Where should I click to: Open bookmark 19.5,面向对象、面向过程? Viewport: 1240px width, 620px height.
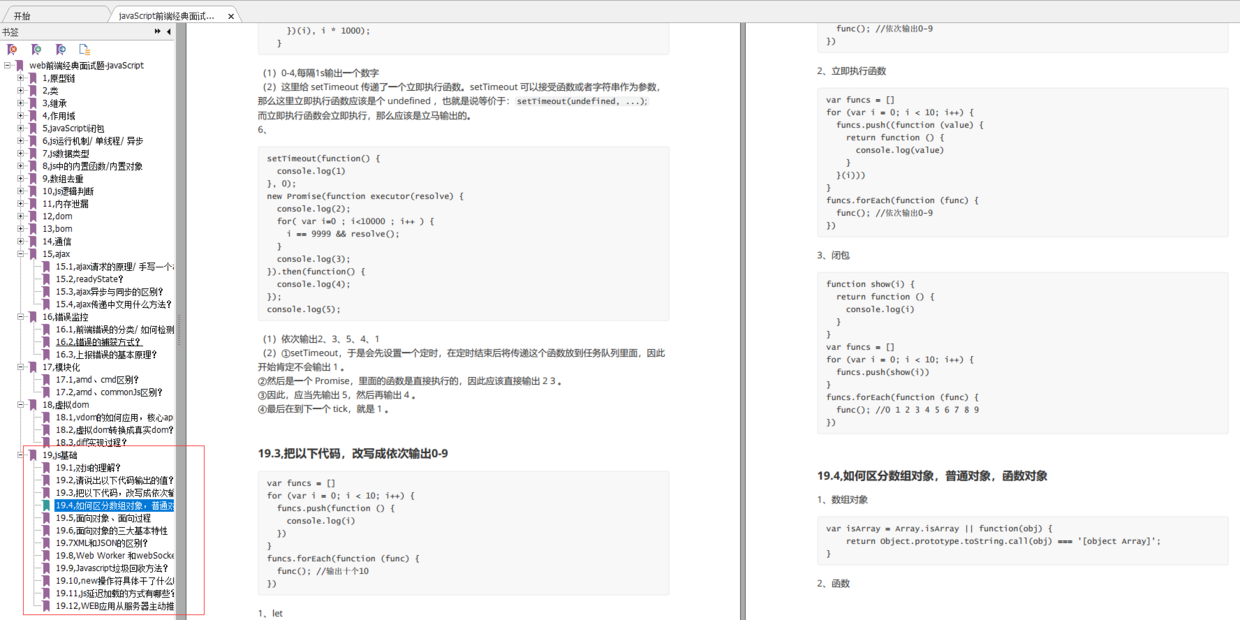(x=104, y=518)
